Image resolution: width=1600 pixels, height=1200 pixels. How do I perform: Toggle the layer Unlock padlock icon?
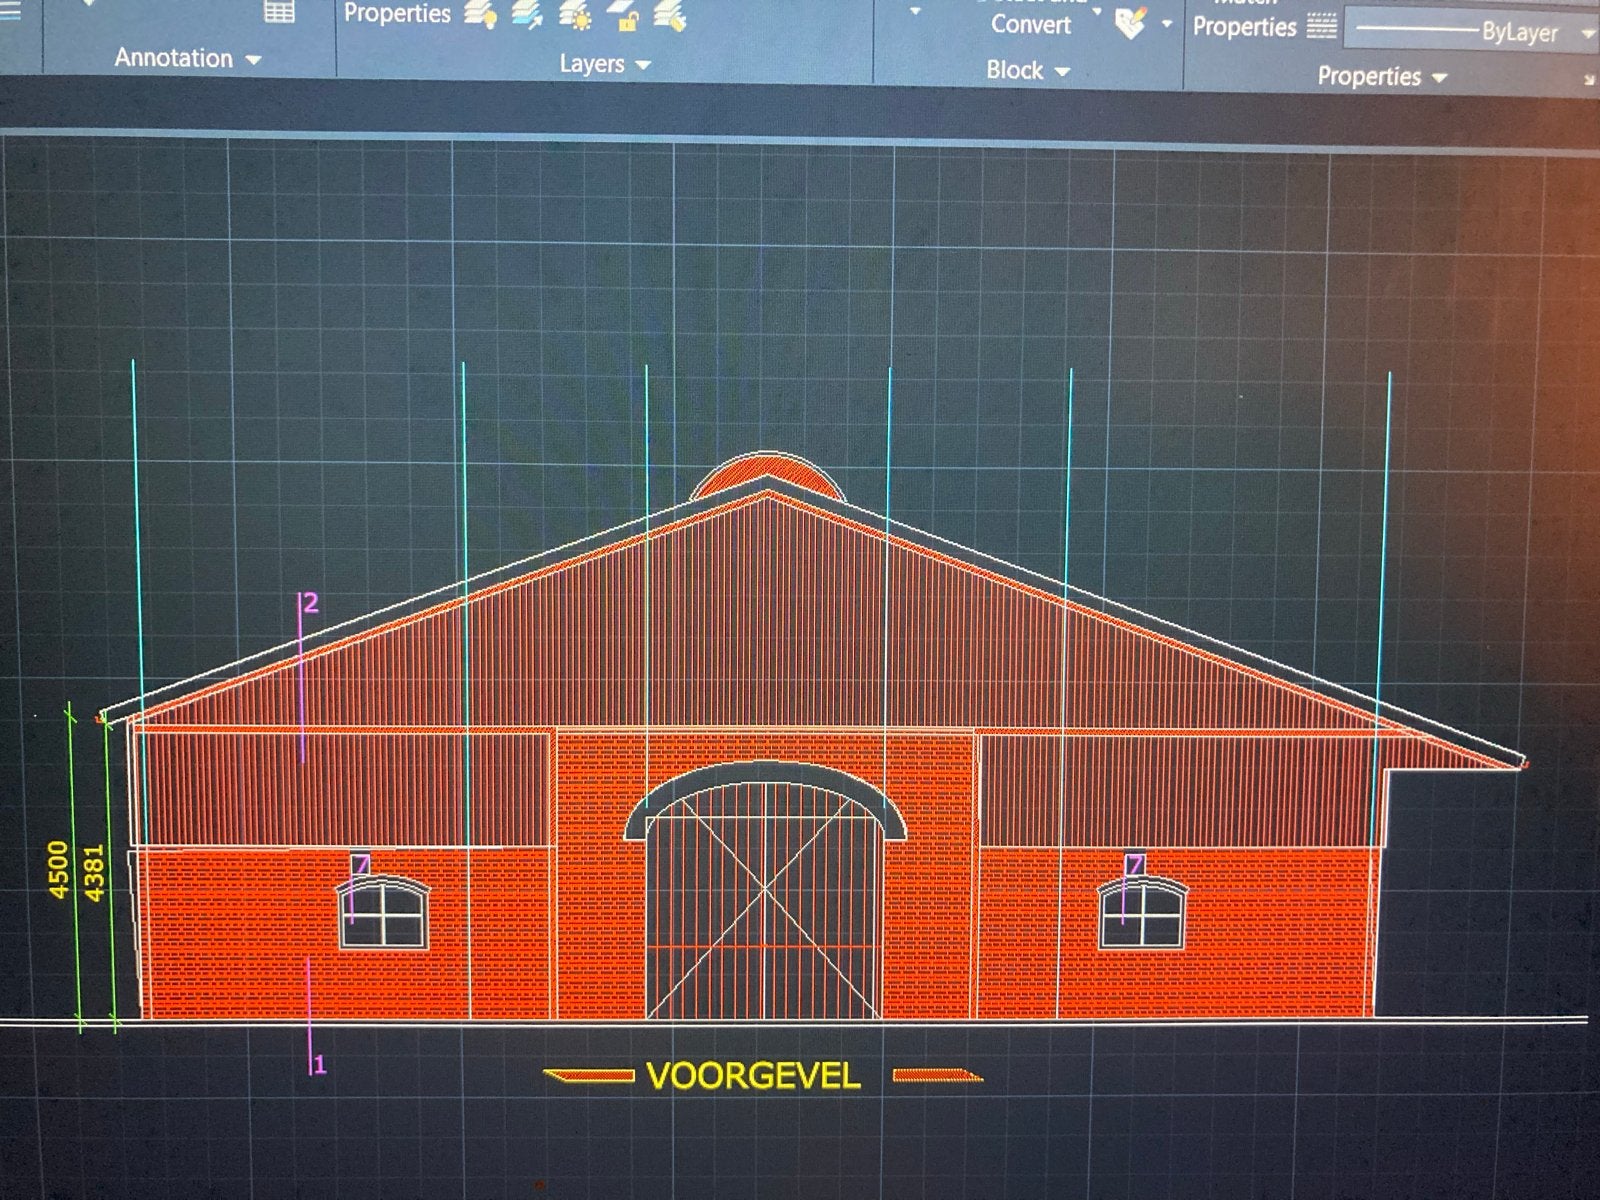point(626,17)
